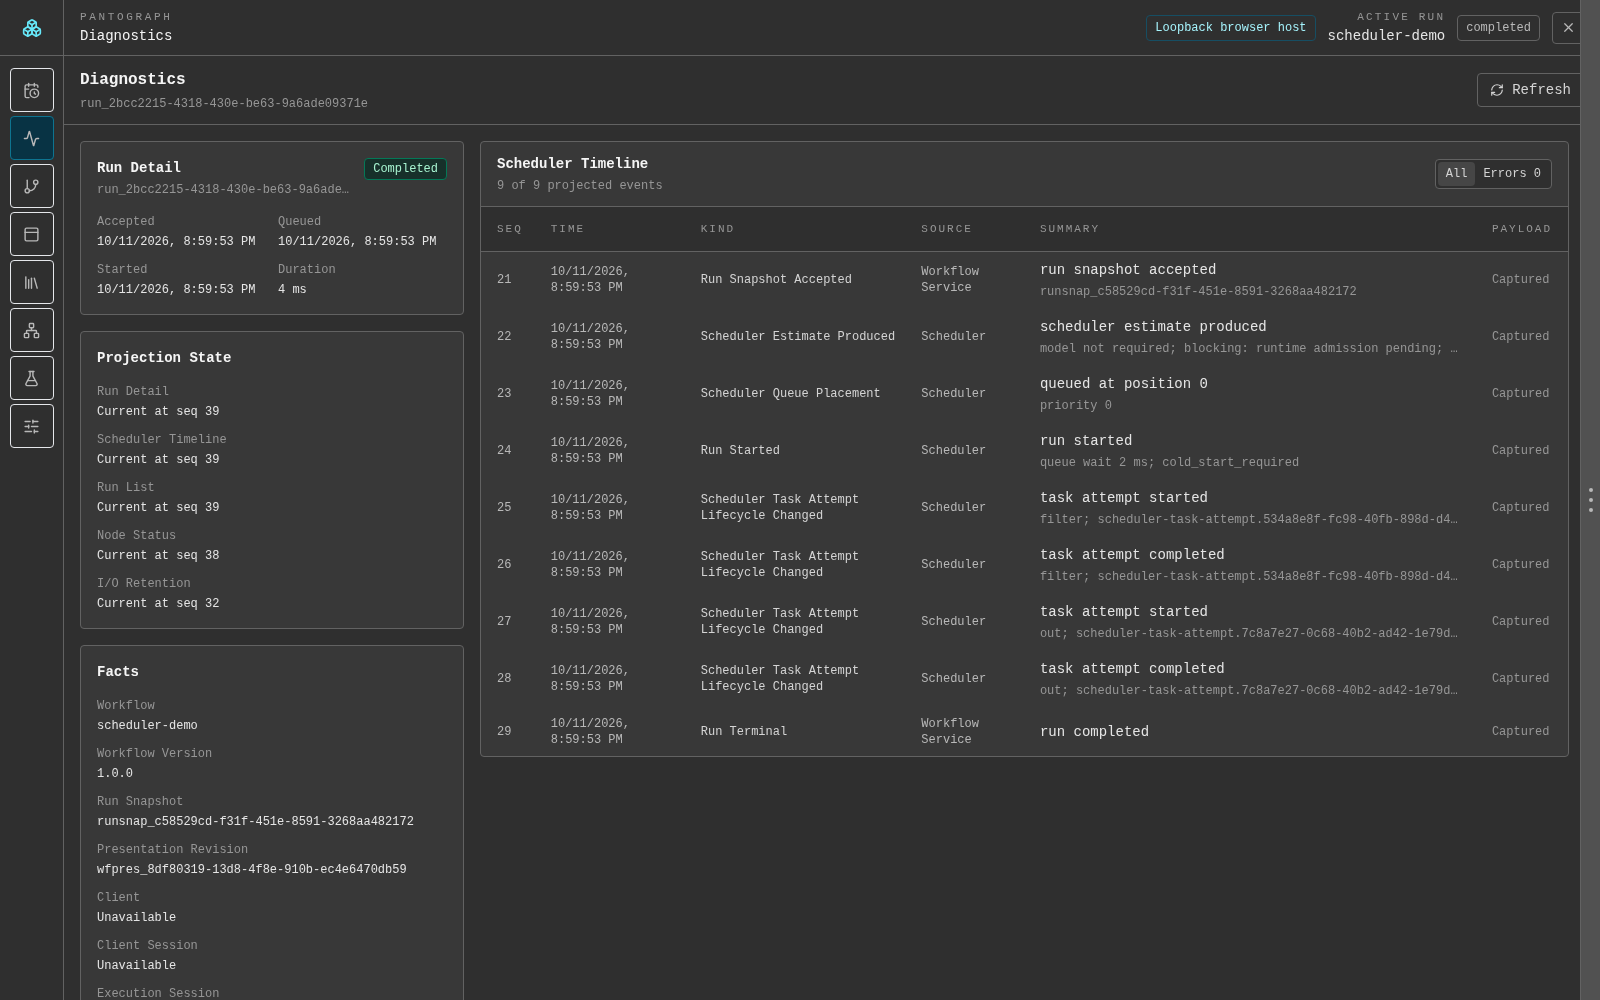Click the Presentation Revision value wfpres_8df80319

252,870
